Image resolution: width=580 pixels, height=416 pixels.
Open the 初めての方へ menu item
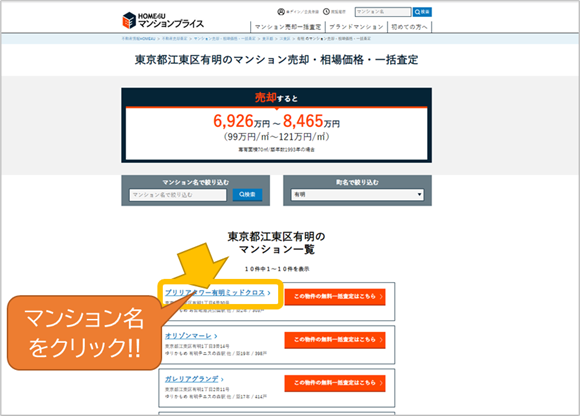click(409, 27)
